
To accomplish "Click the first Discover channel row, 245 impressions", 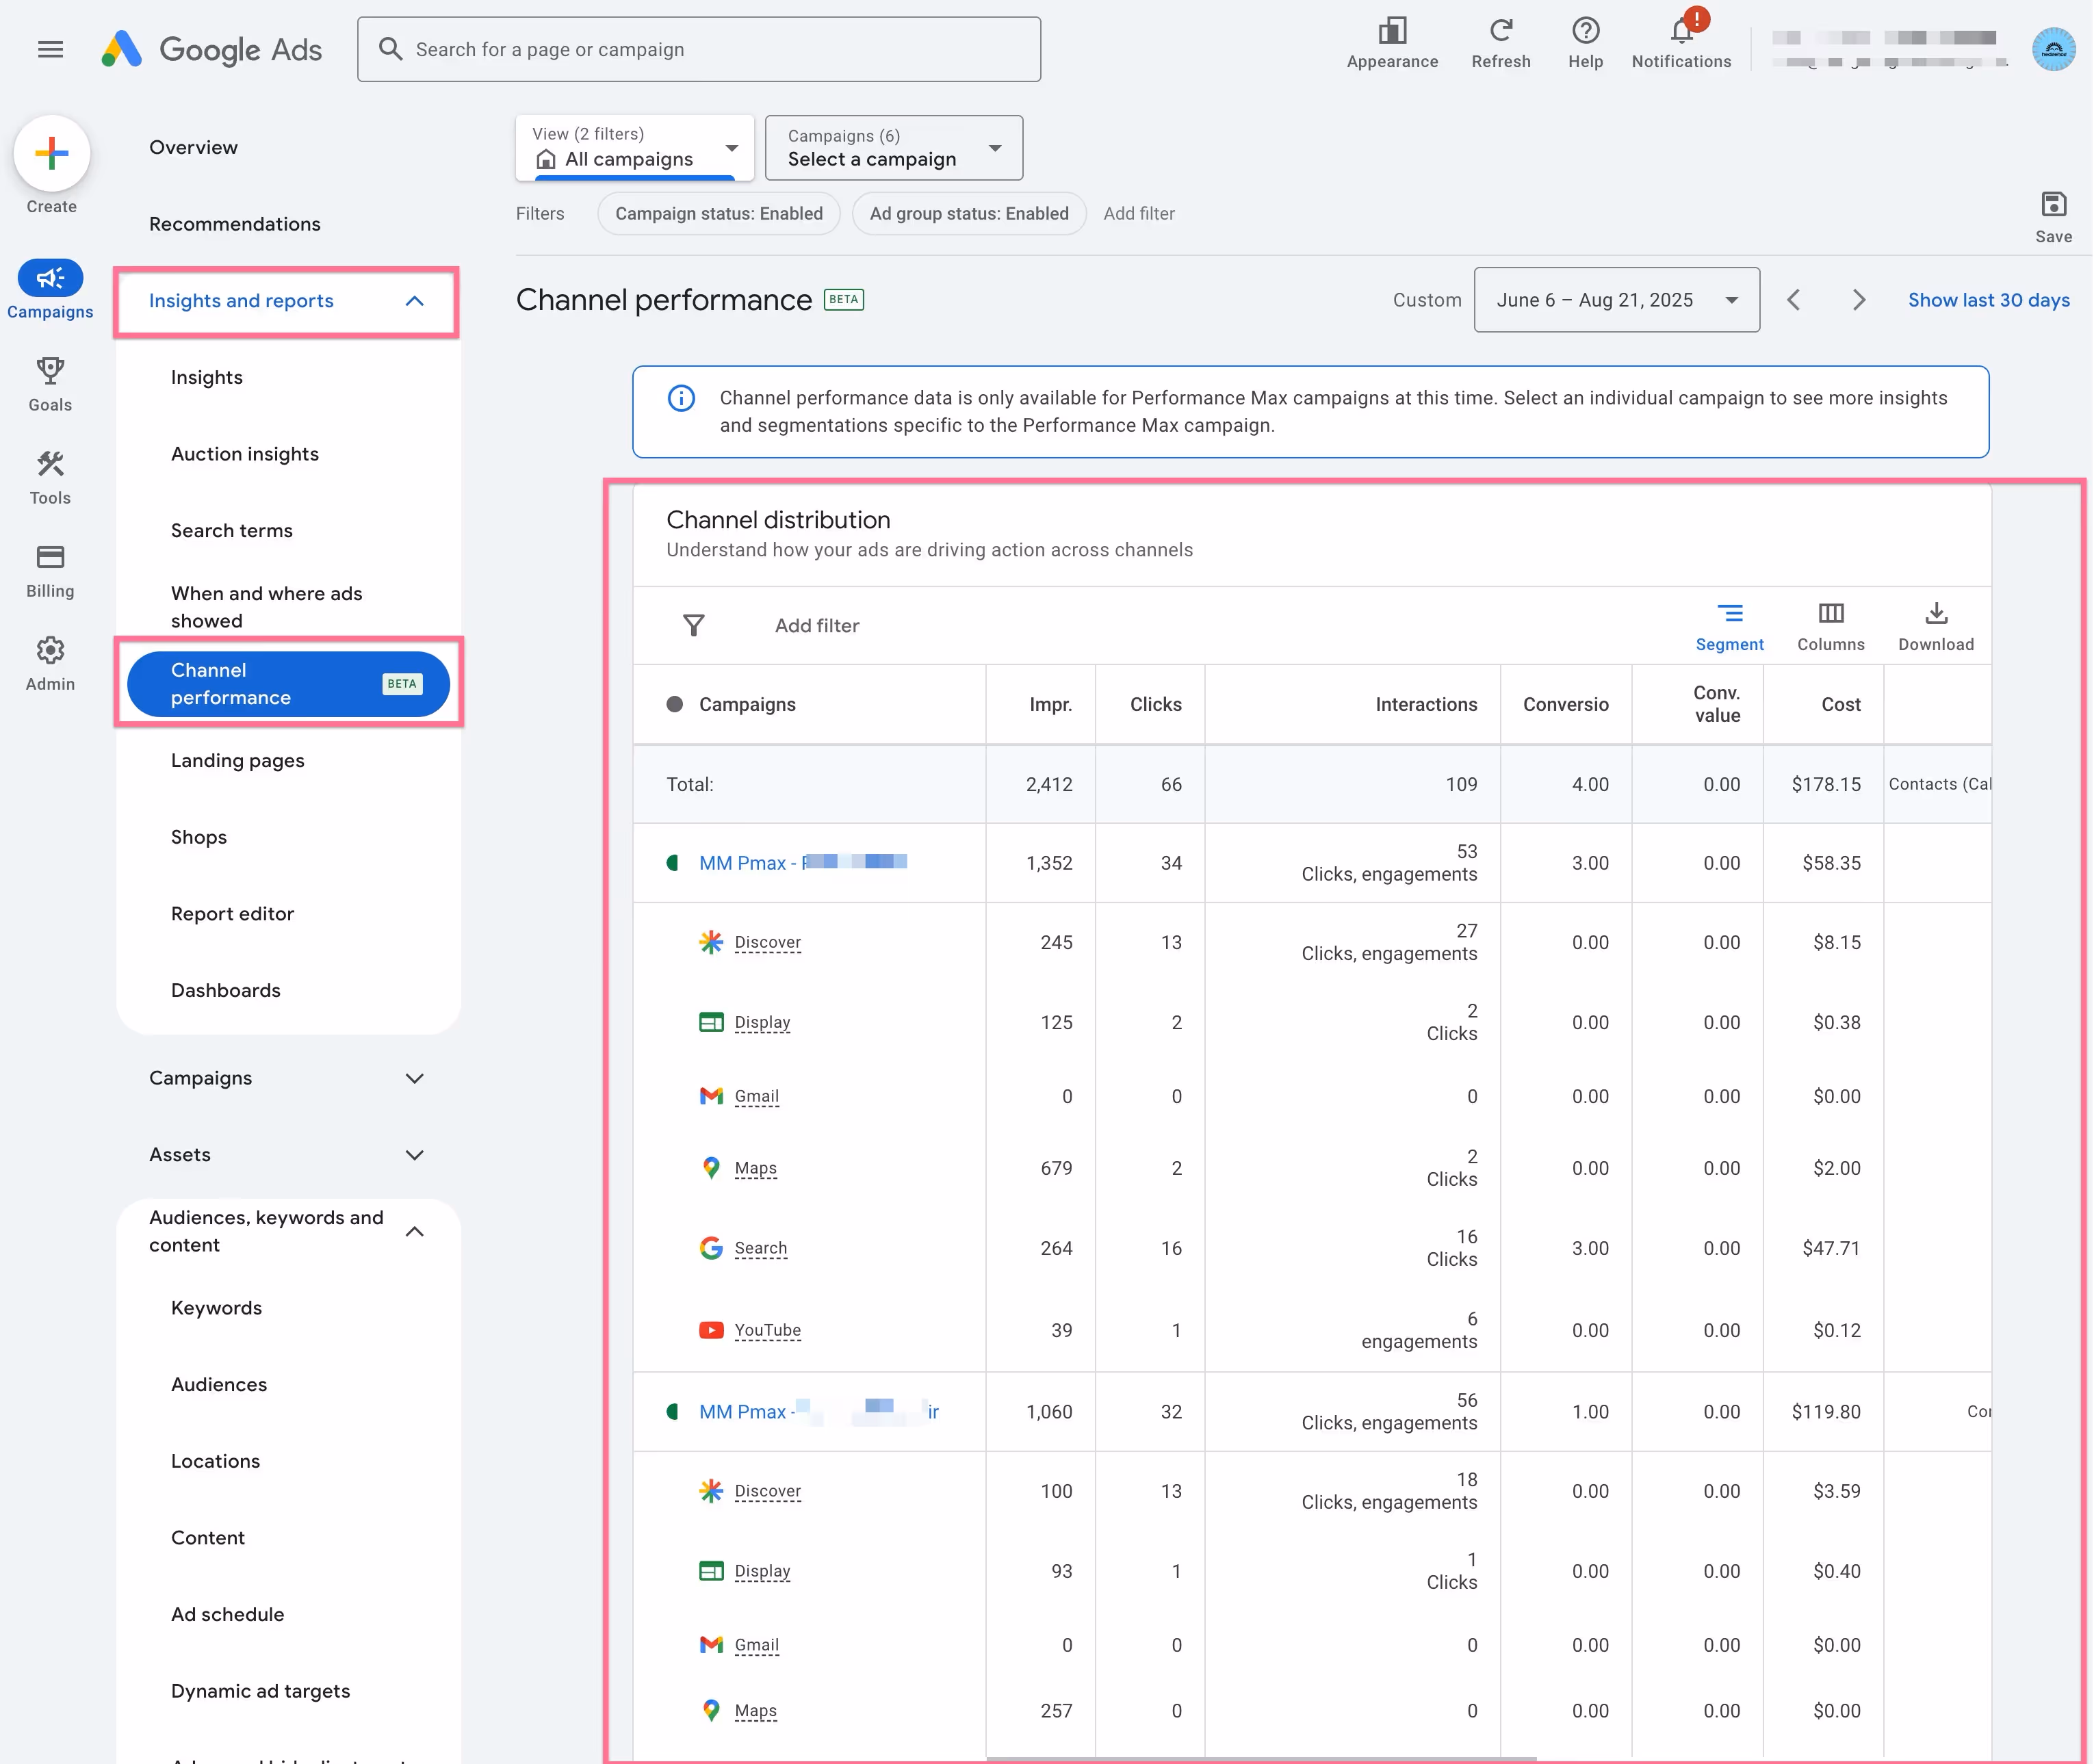I will click(1311, 942).
